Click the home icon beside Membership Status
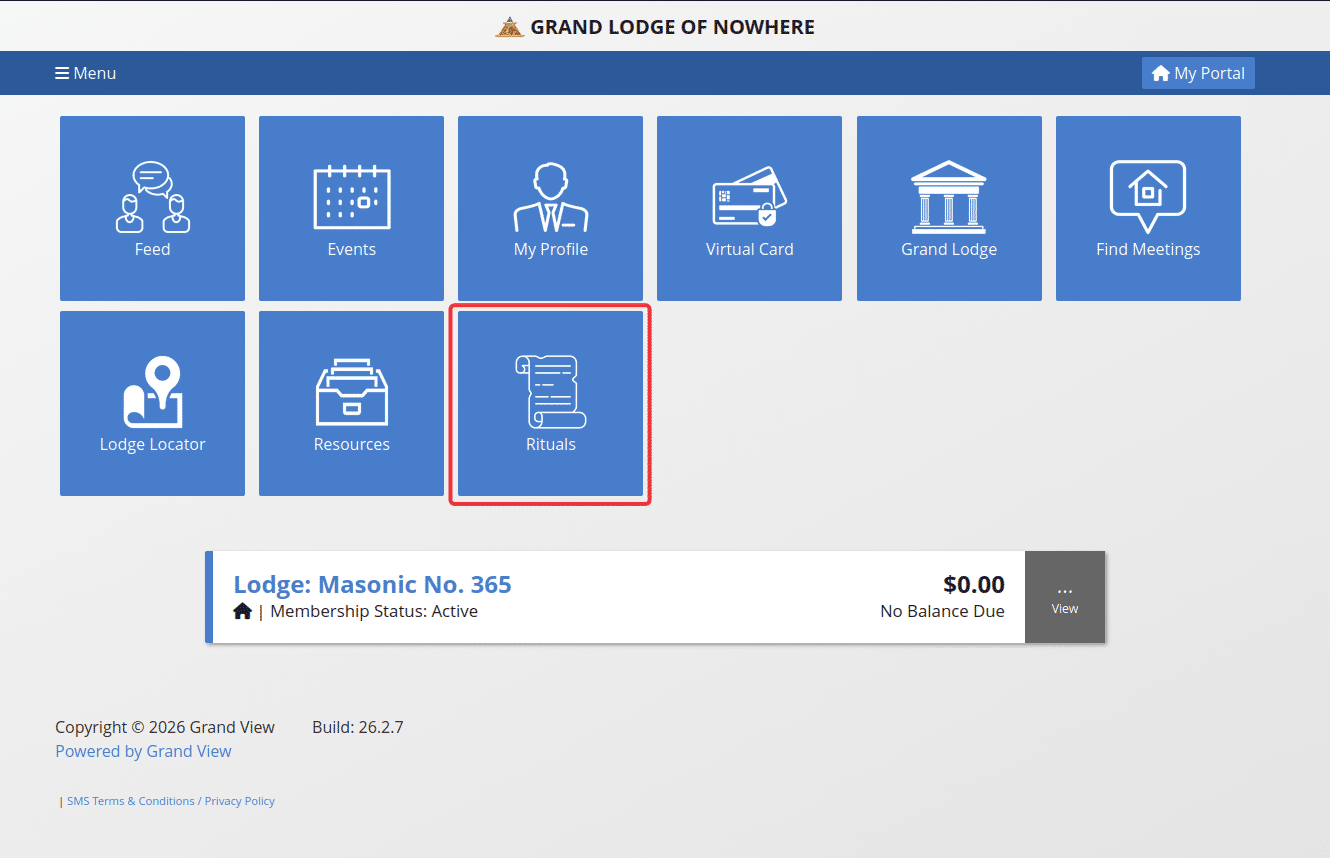Screen dimensions: 1330x858 [242, 611]
